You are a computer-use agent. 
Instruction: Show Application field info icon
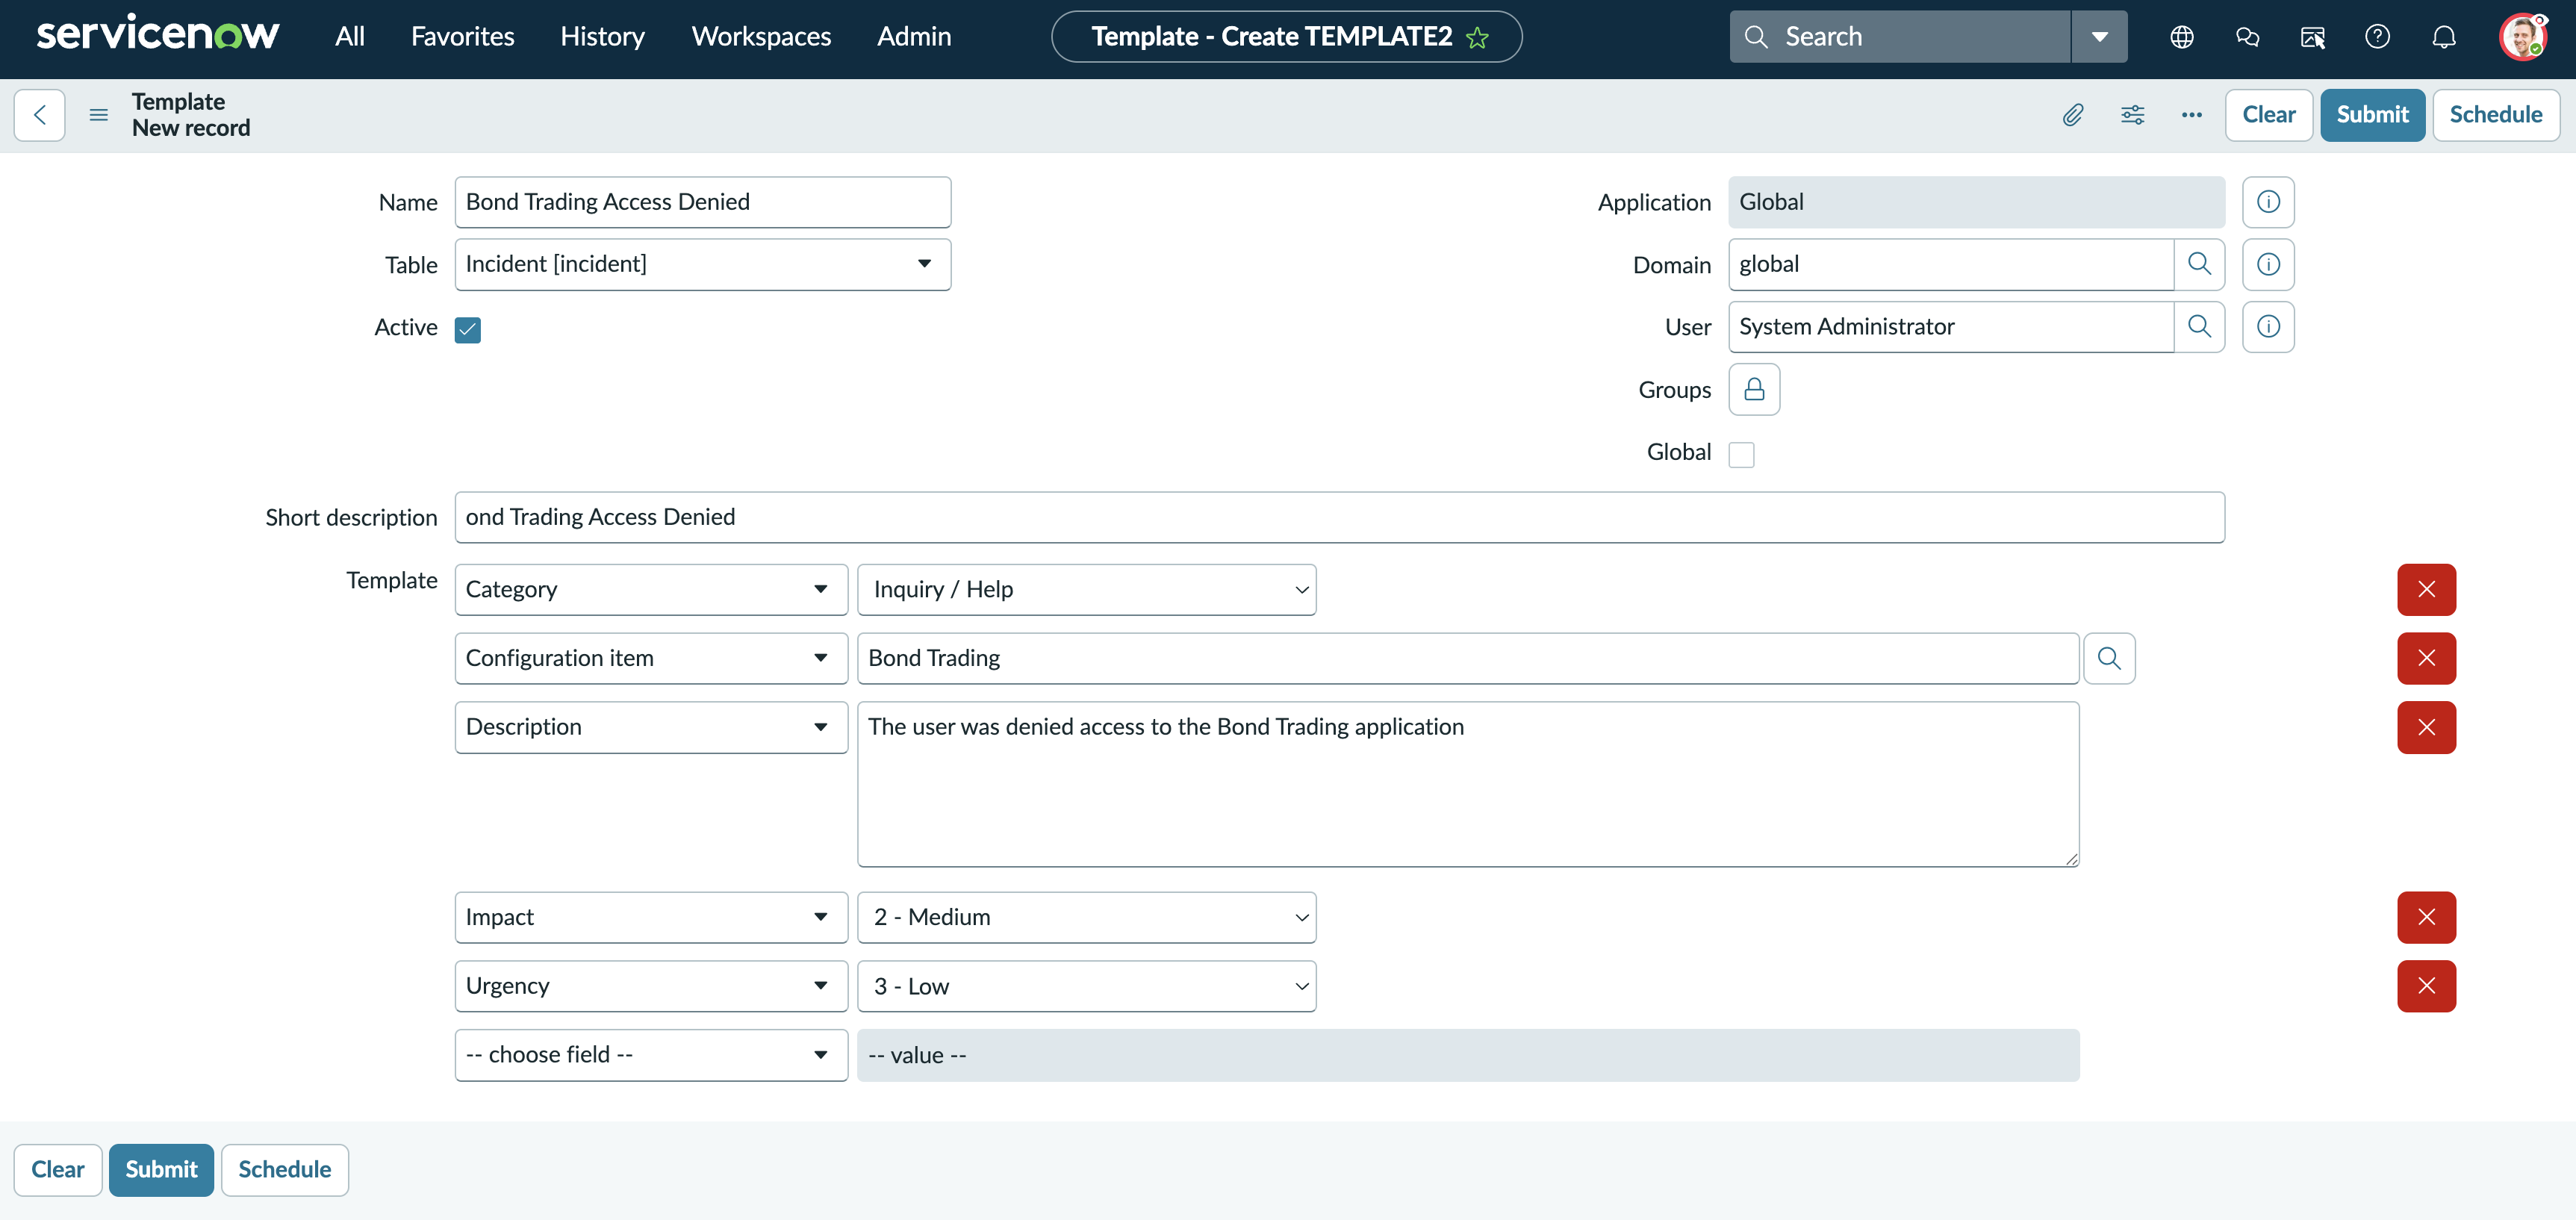2268,202
